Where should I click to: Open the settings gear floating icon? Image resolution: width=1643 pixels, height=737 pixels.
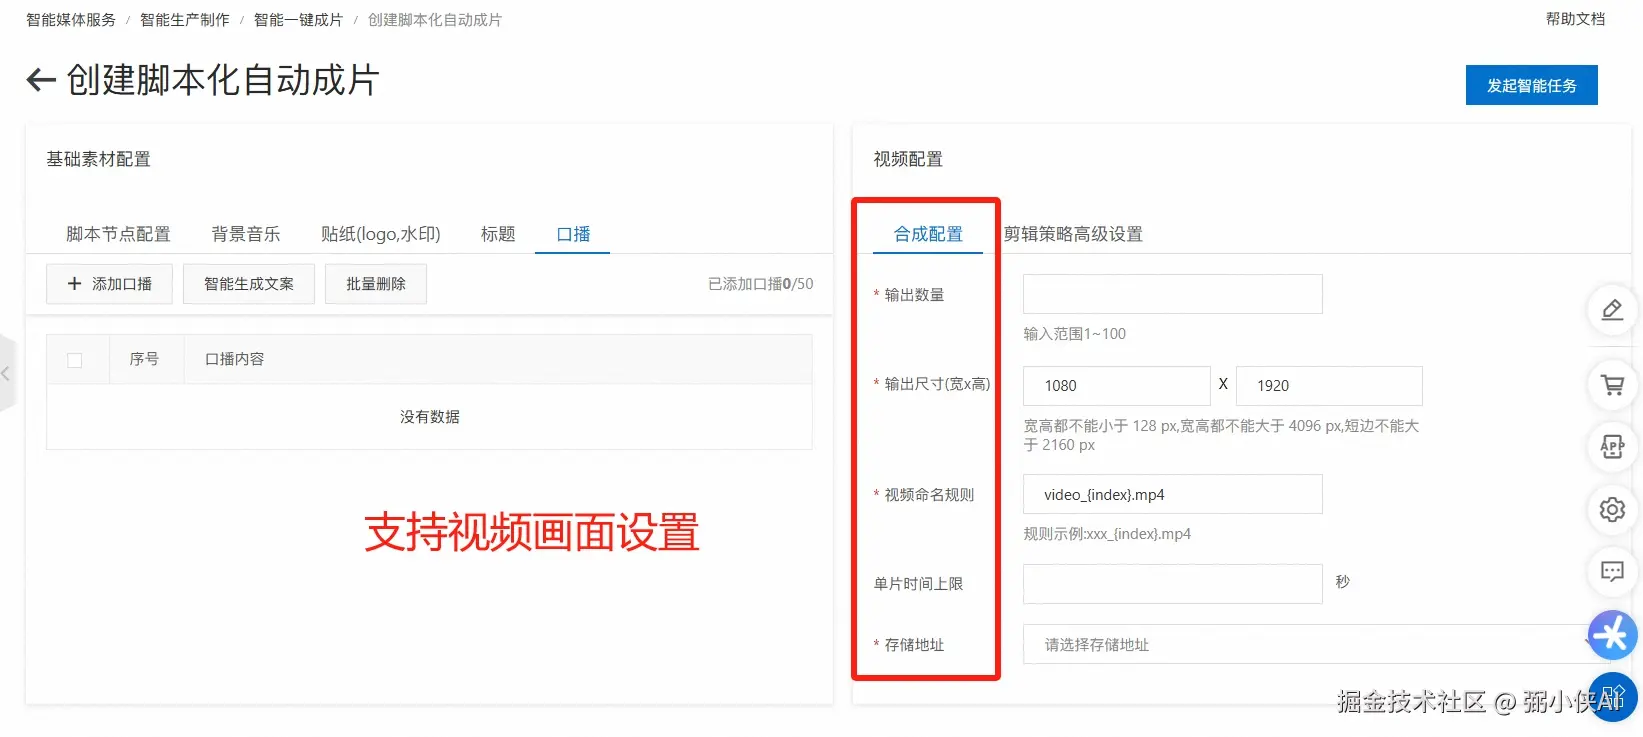(x=1612, y=509)
